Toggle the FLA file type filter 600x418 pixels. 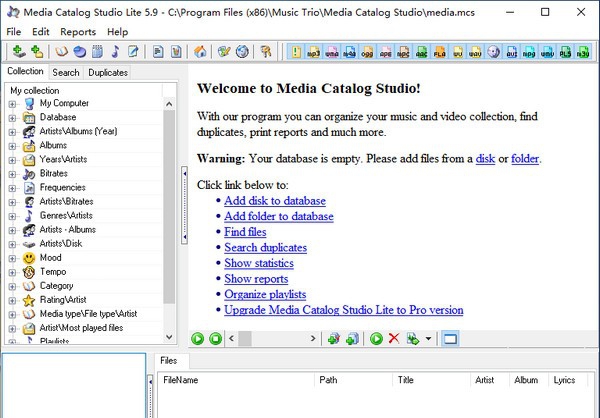439,52
